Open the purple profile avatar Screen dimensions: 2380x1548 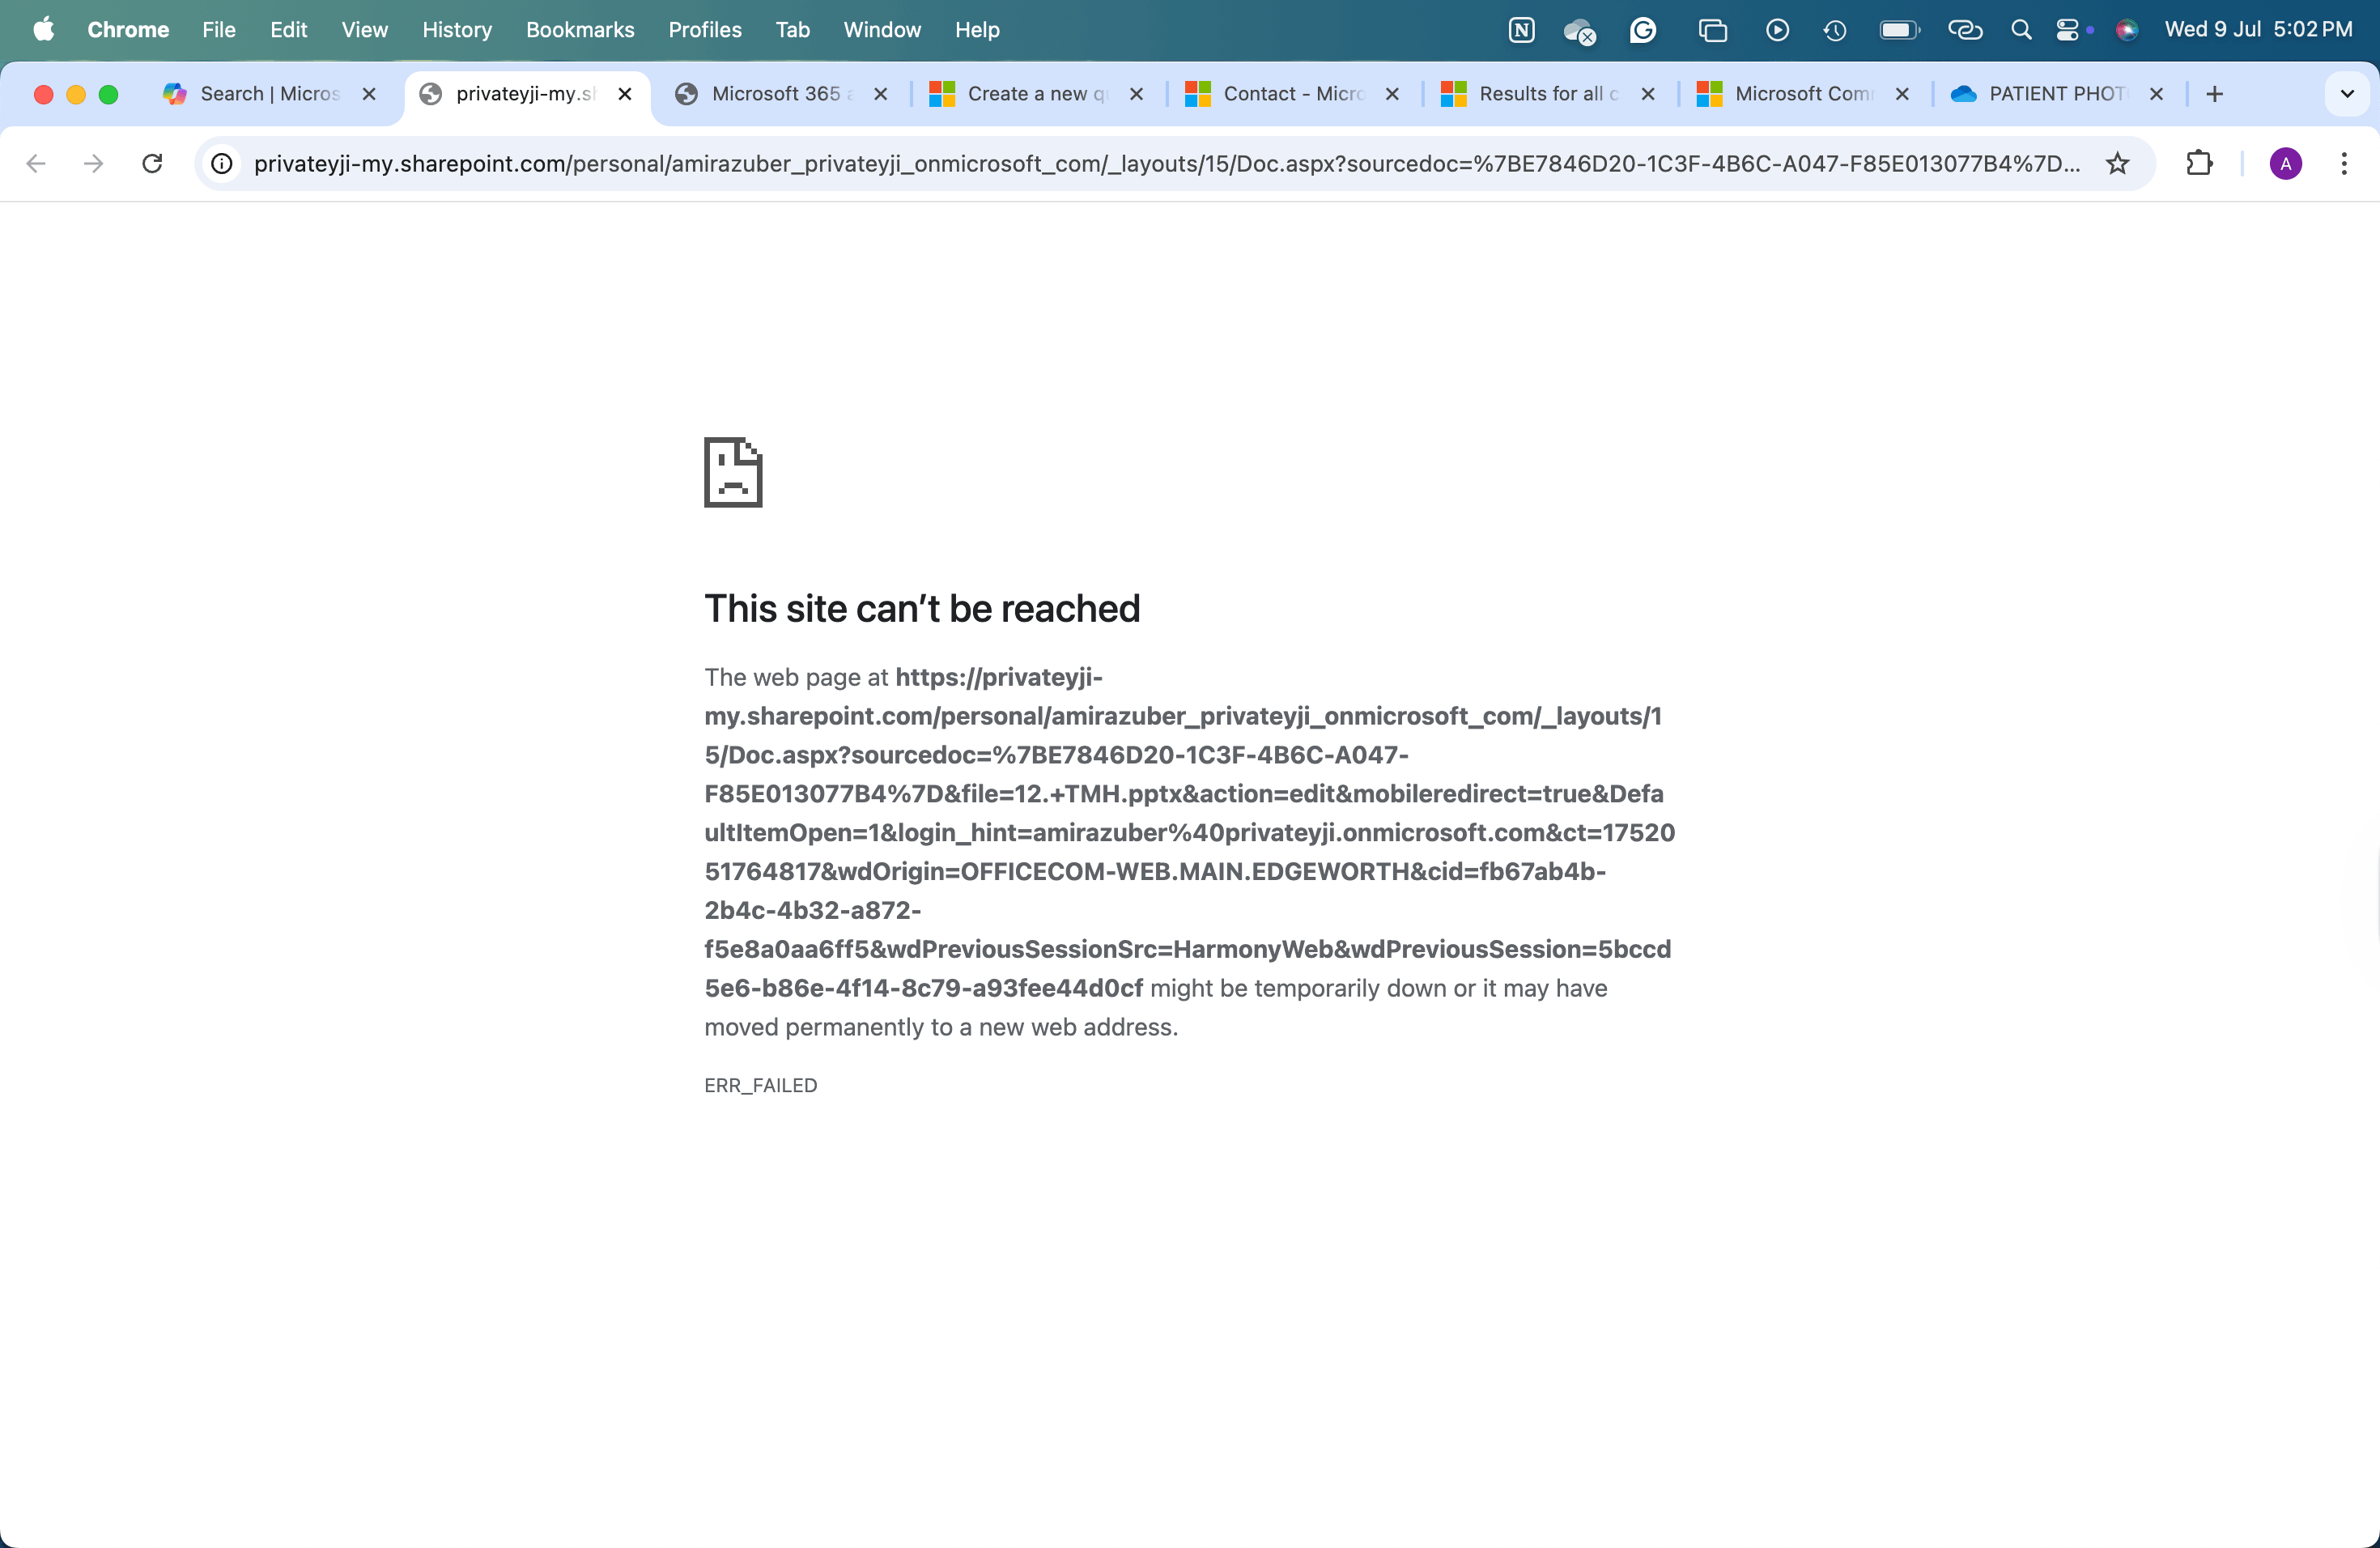pyautogui.click(x=2286, y=163)
